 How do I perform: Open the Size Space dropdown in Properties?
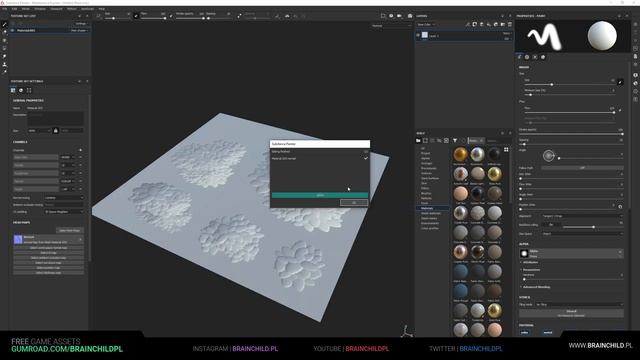(x=582, y=234)
